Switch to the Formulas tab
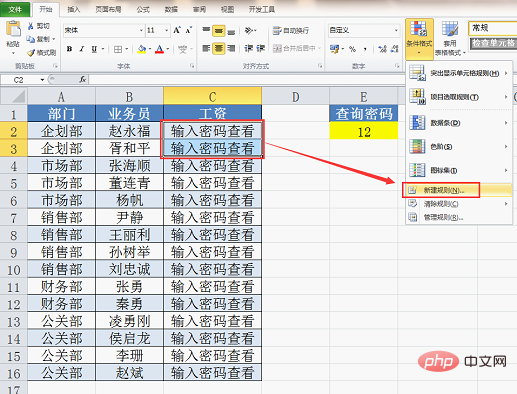This screenshot has height=394, width=517. click(143, 9)
